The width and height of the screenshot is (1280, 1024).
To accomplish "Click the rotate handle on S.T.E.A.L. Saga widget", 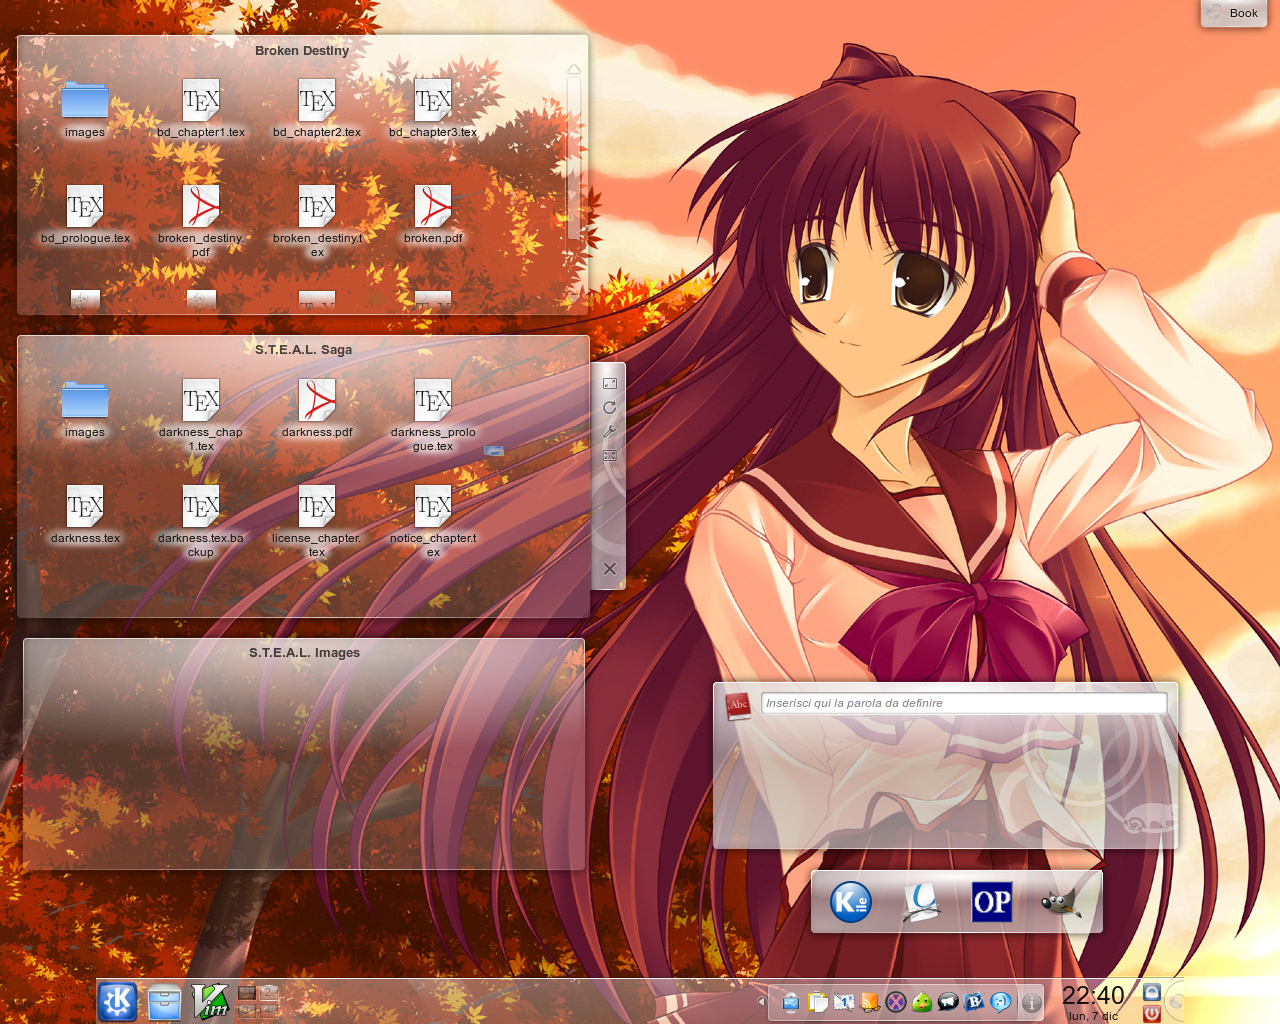I will (609, 408).
